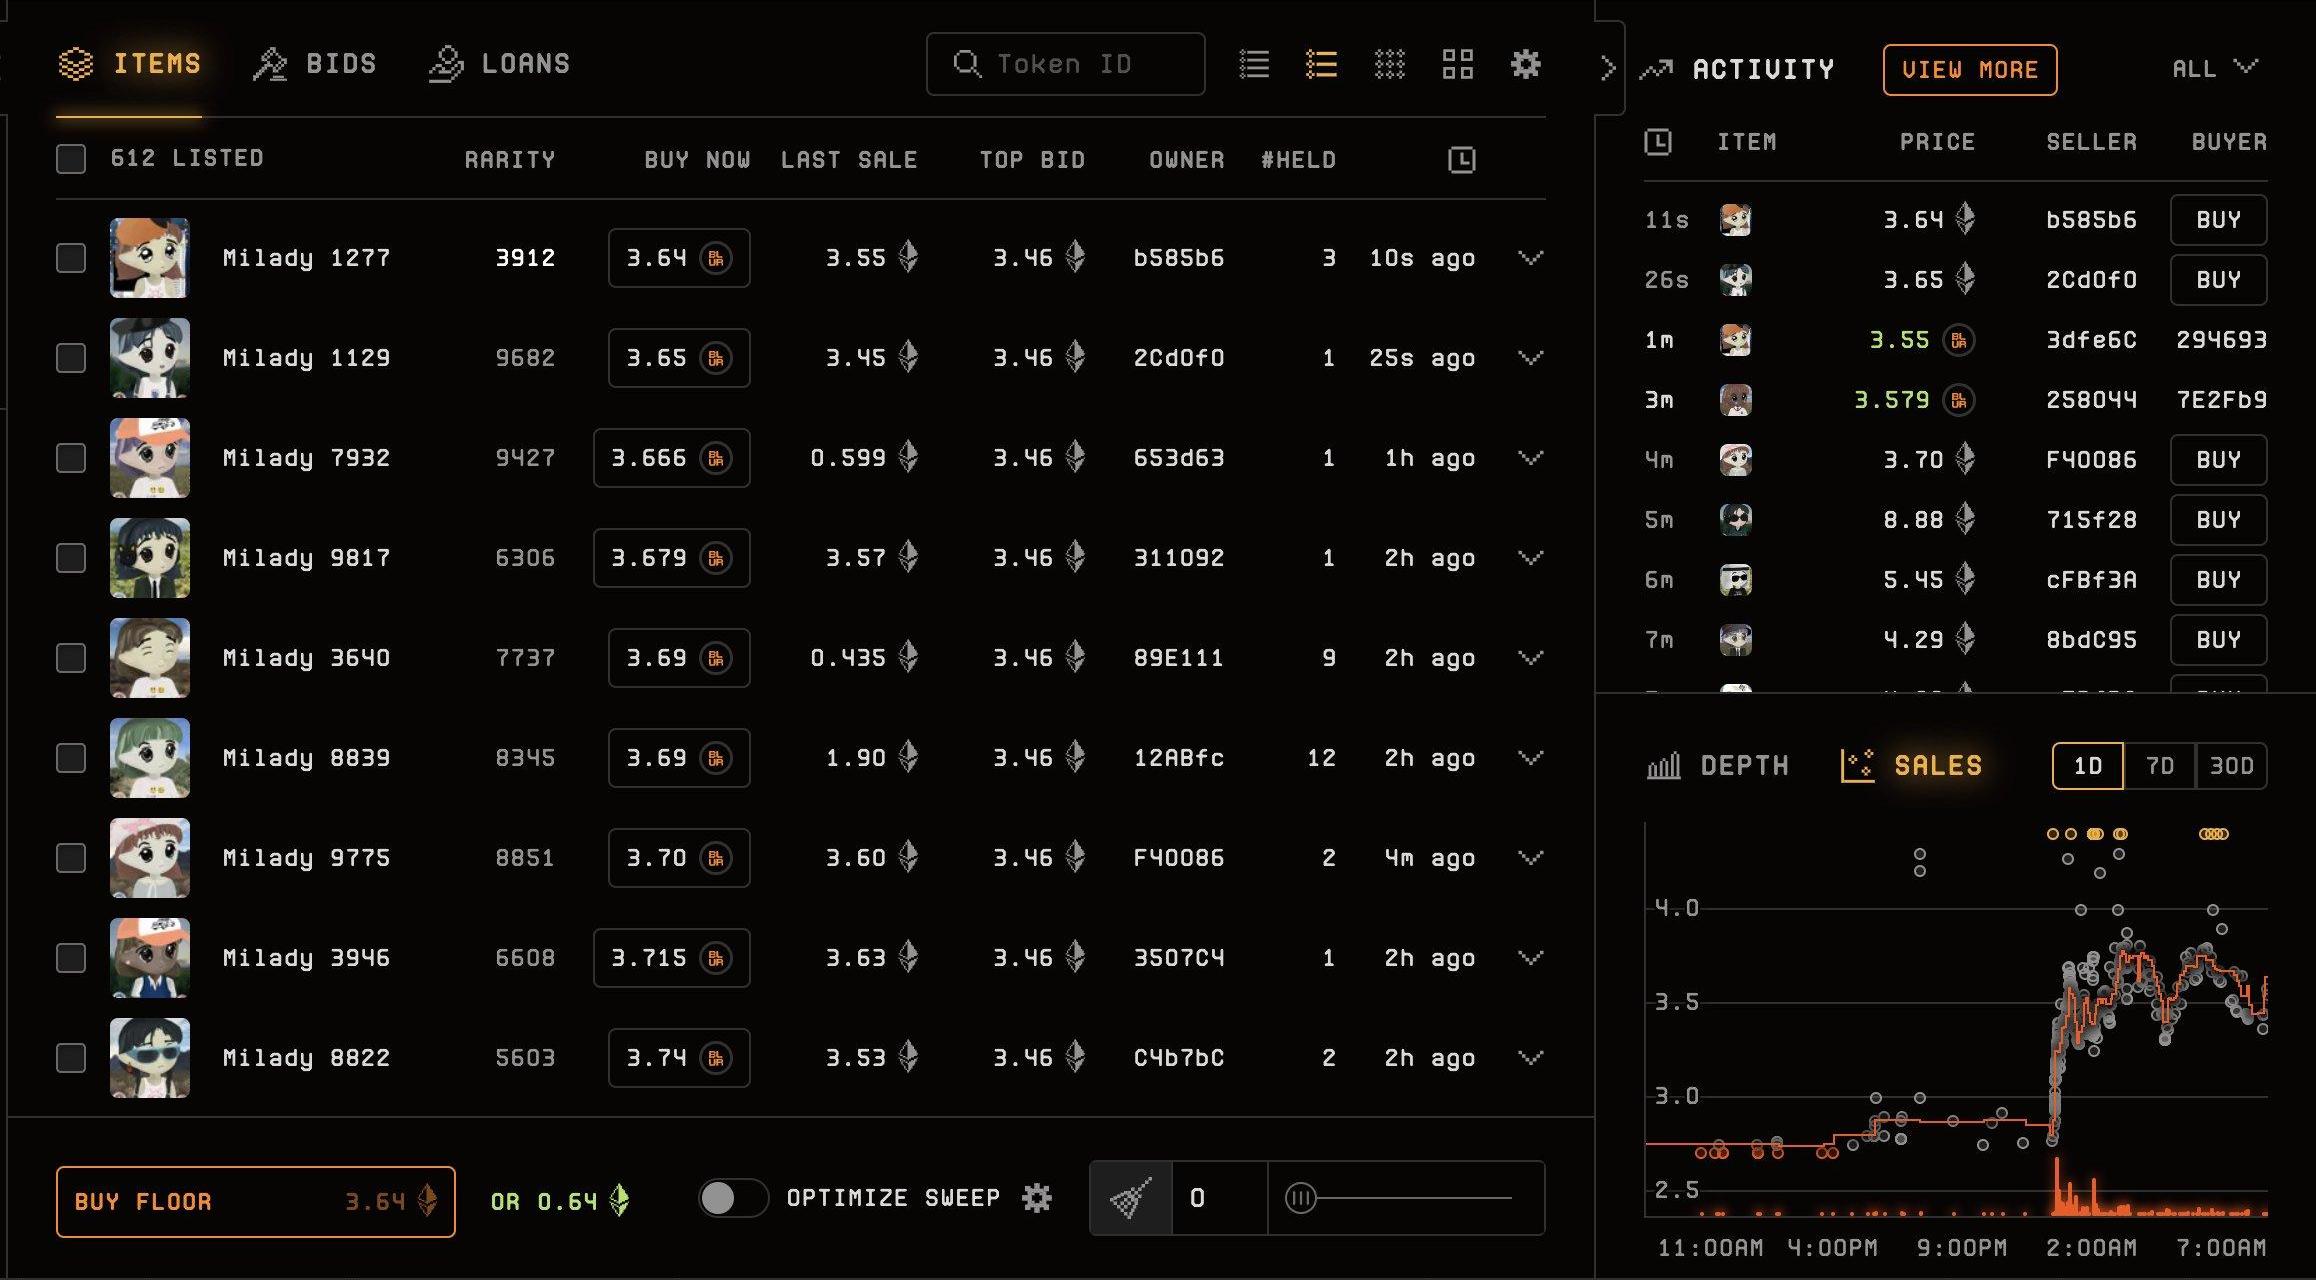Select the 30D chart range
Viewport: 2316px width, 1280px height.
(x=2231, y=766)
